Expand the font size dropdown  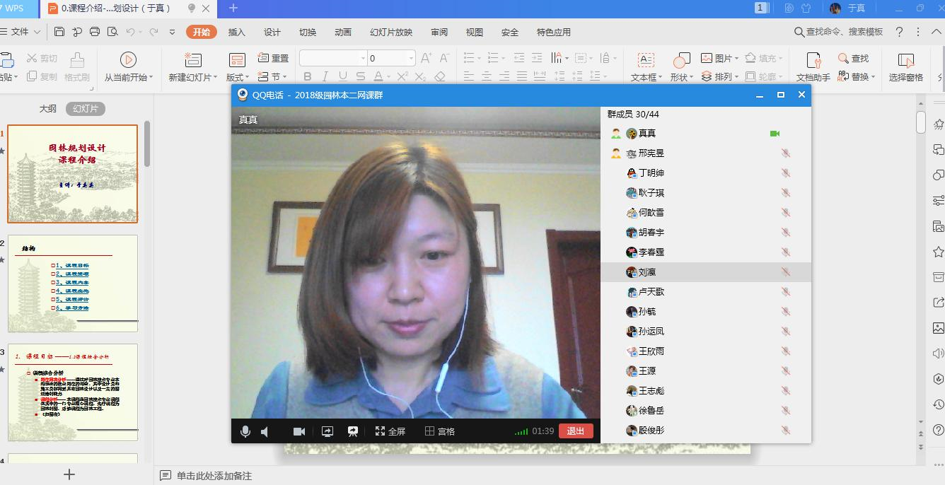[411, 59]
